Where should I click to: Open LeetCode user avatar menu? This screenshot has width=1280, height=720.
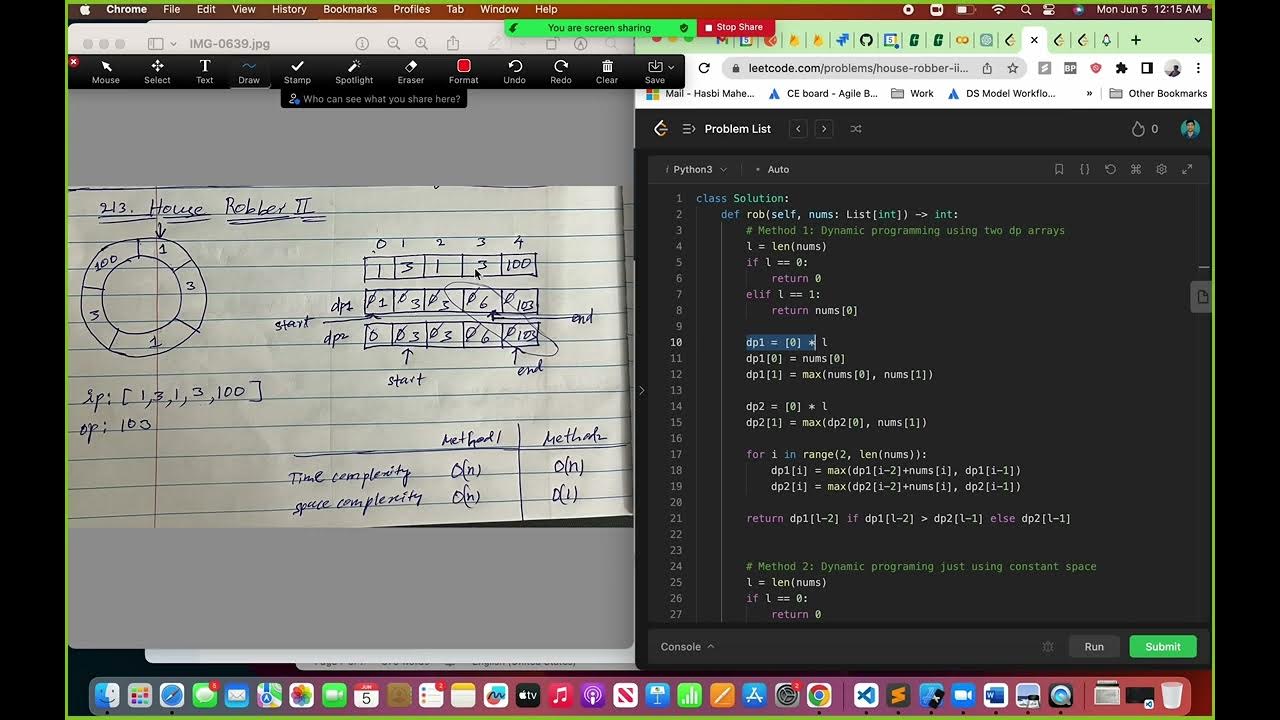[1190, 128]
